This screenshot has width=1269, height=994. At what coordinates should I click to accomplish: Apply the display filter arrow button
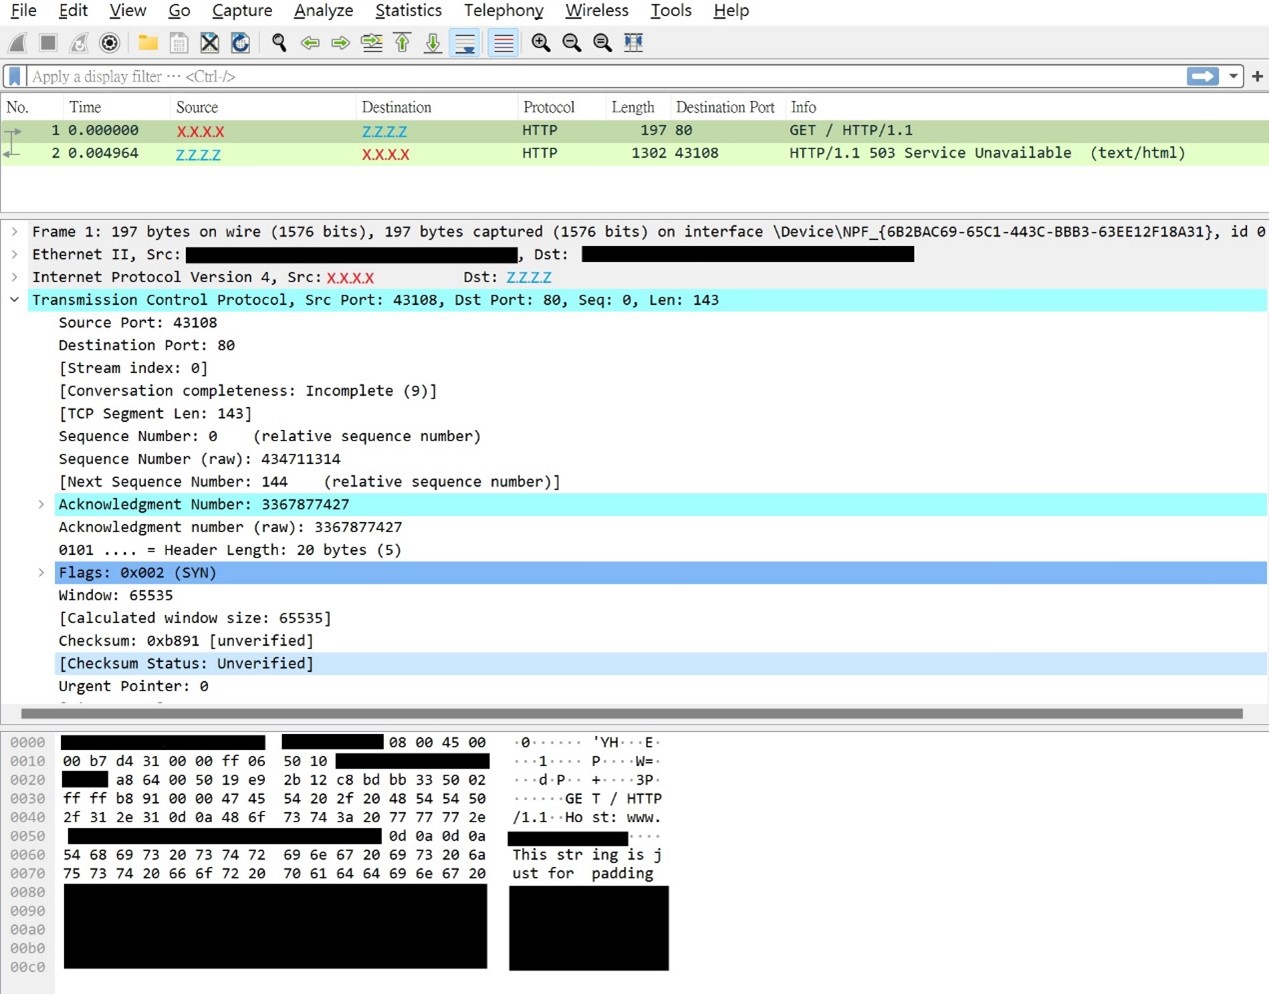[x=1202, y=77]
